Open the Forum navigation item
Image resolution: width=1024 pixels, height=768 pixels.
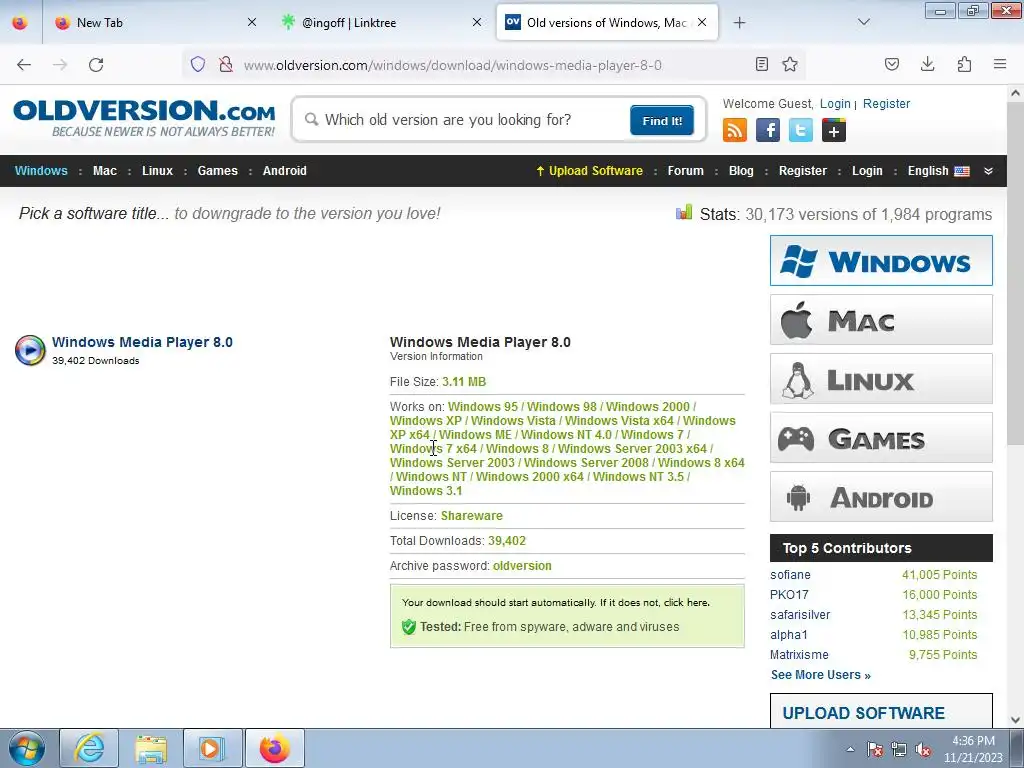coord(686,171)
